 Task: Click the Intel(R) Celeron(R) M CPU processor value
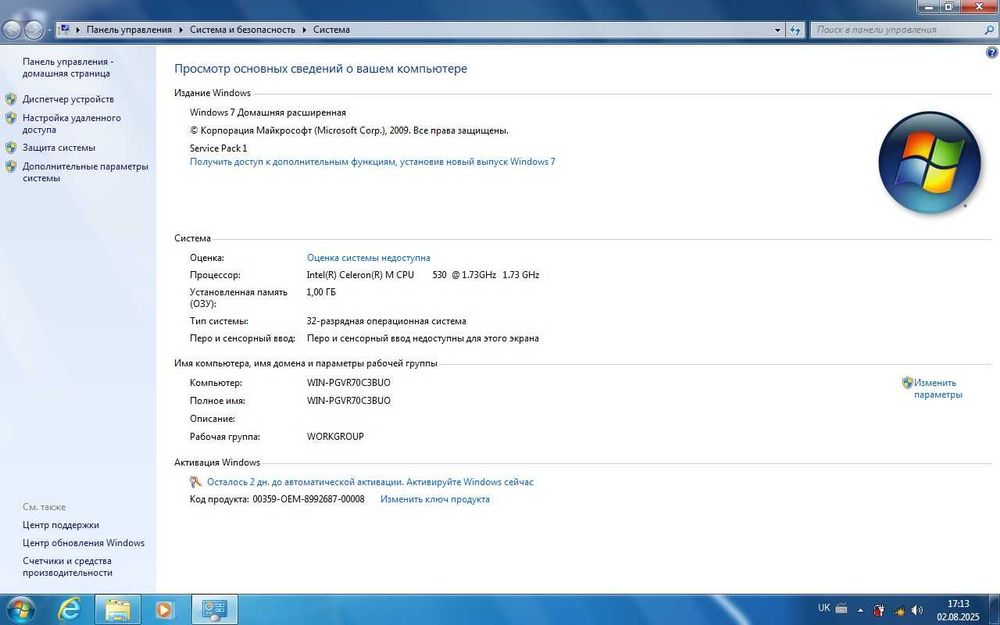423,275
